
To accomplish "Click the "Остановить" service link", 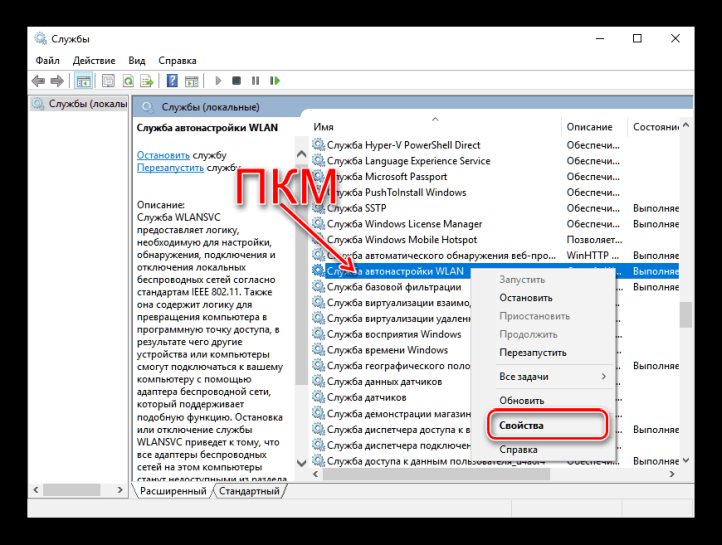I will [163, 155].
